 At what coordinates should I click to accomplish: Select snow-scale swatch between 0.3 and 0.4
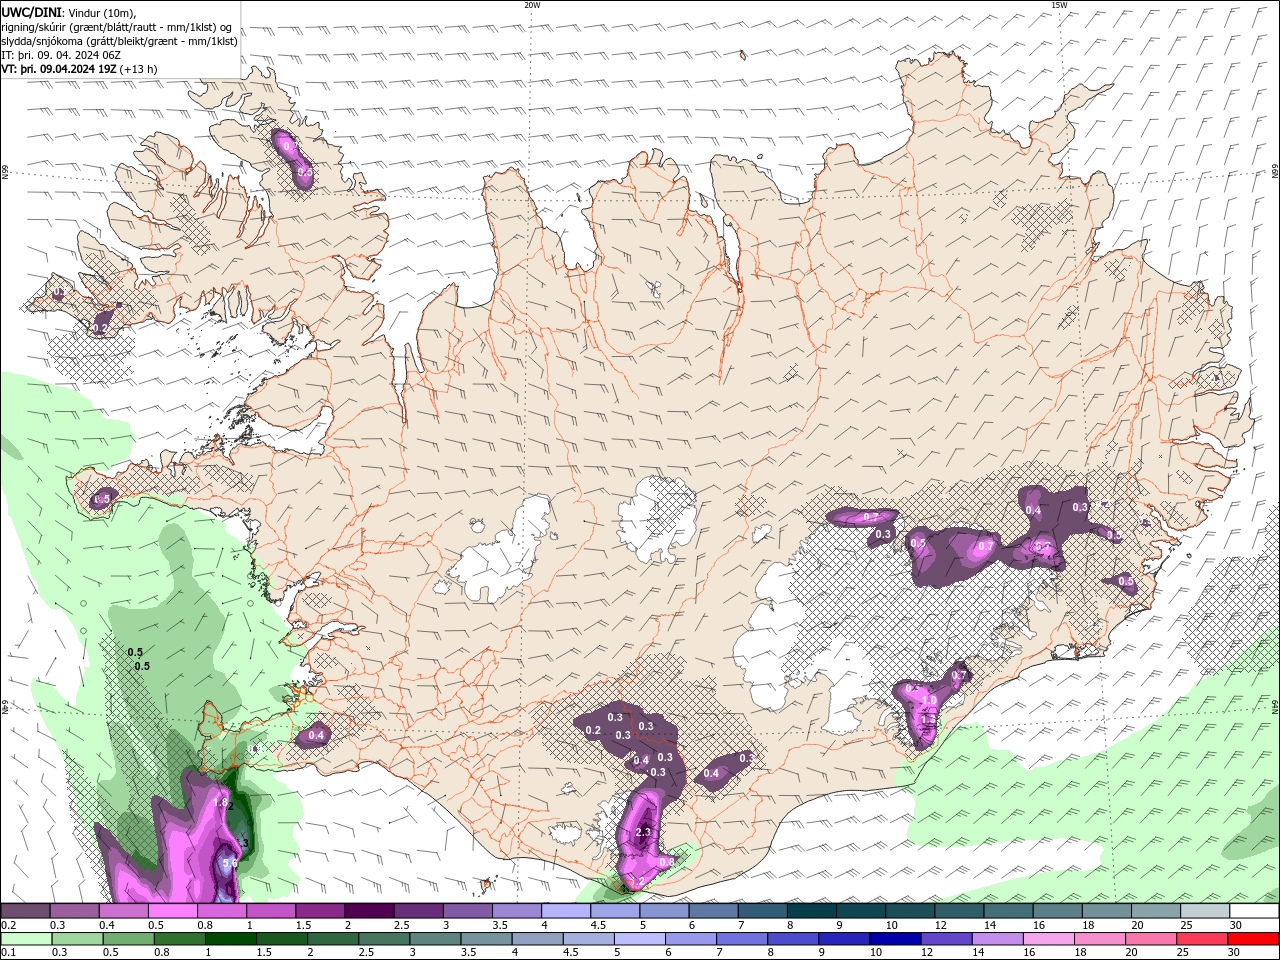[74, 911]
